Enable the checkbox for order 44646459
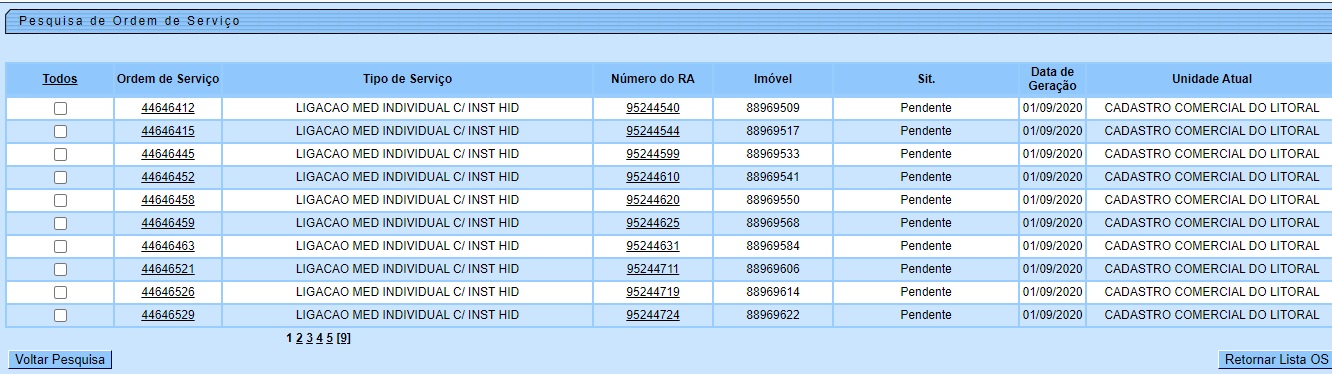This screenshot has width=1332, height=374. 60,223
